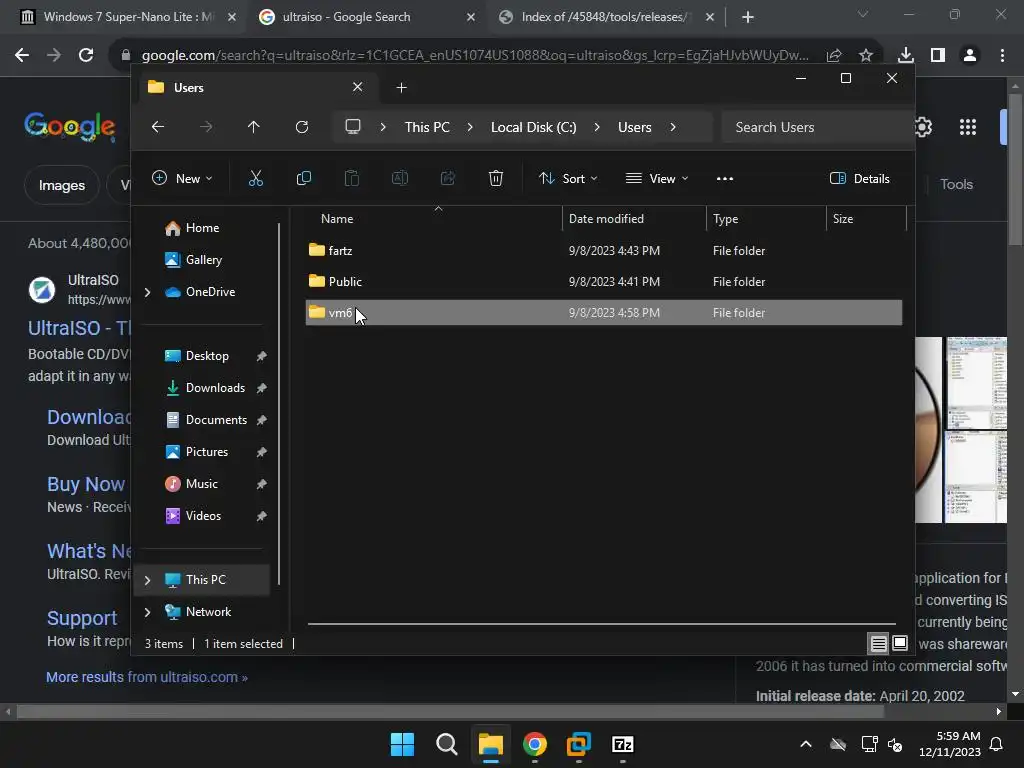Click the Share icon in Explorer toolbar
The image size is (1024, 768).
click(448, 178)
